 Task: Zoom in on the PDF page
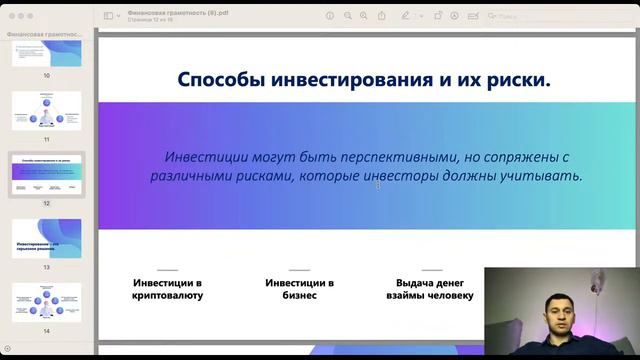pyautogui.click(x=363, y=16)
